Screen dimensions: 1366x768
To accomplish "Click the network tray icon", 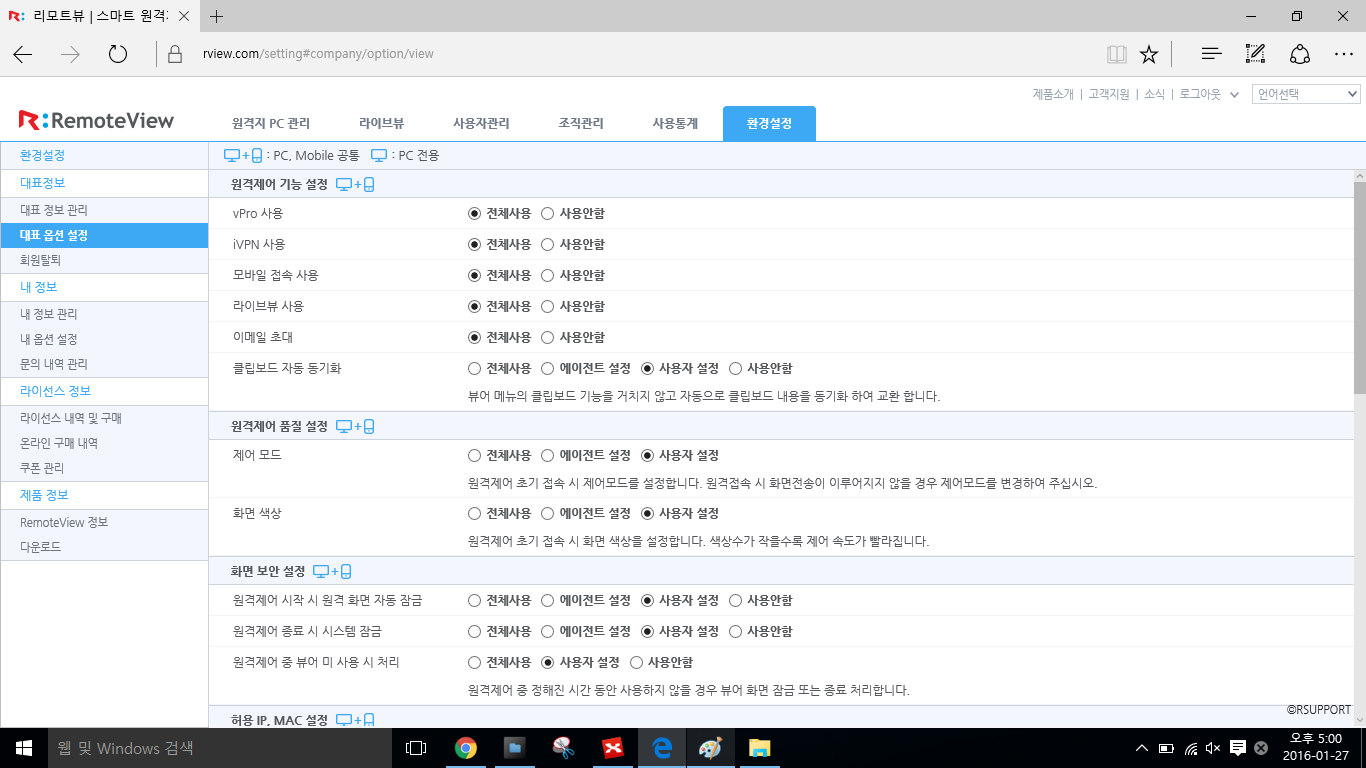I will coord(1190,748).
